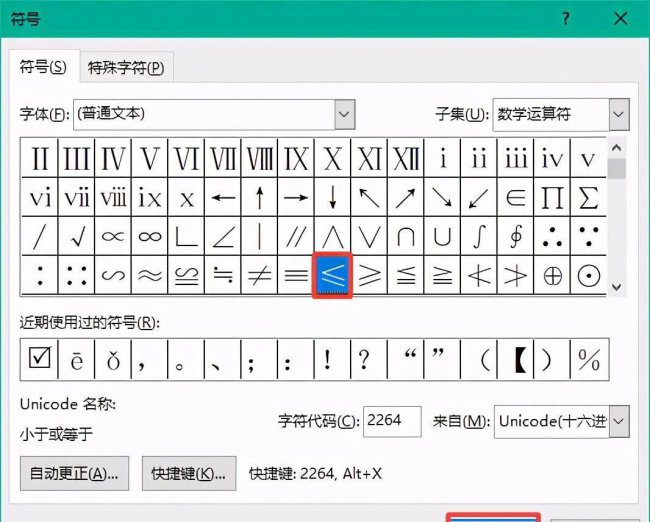Click the 字符代码 input field
This screenshot has height=522, width=650.
pyautogui.click(x=392, y=421)
